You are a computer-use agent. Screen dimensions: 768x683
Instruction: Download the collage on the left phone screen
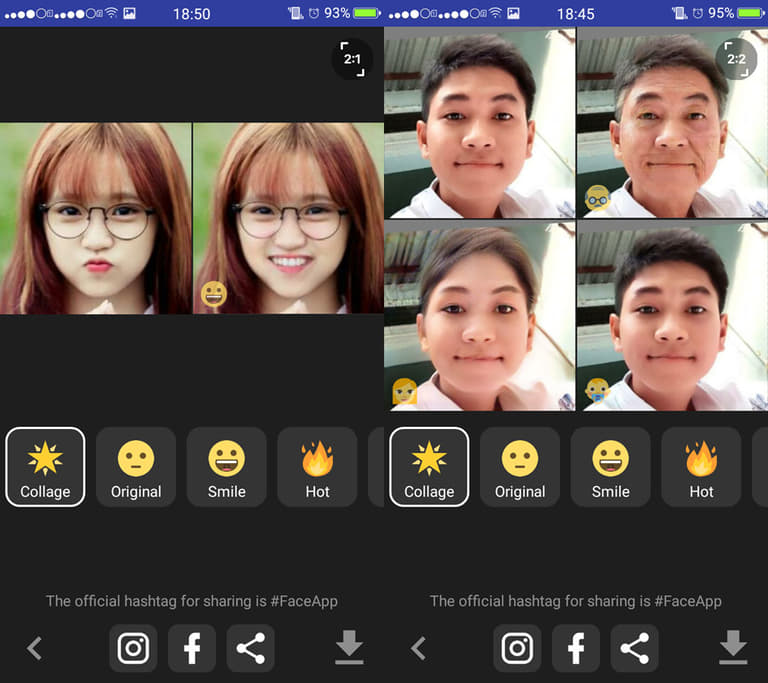349,648
